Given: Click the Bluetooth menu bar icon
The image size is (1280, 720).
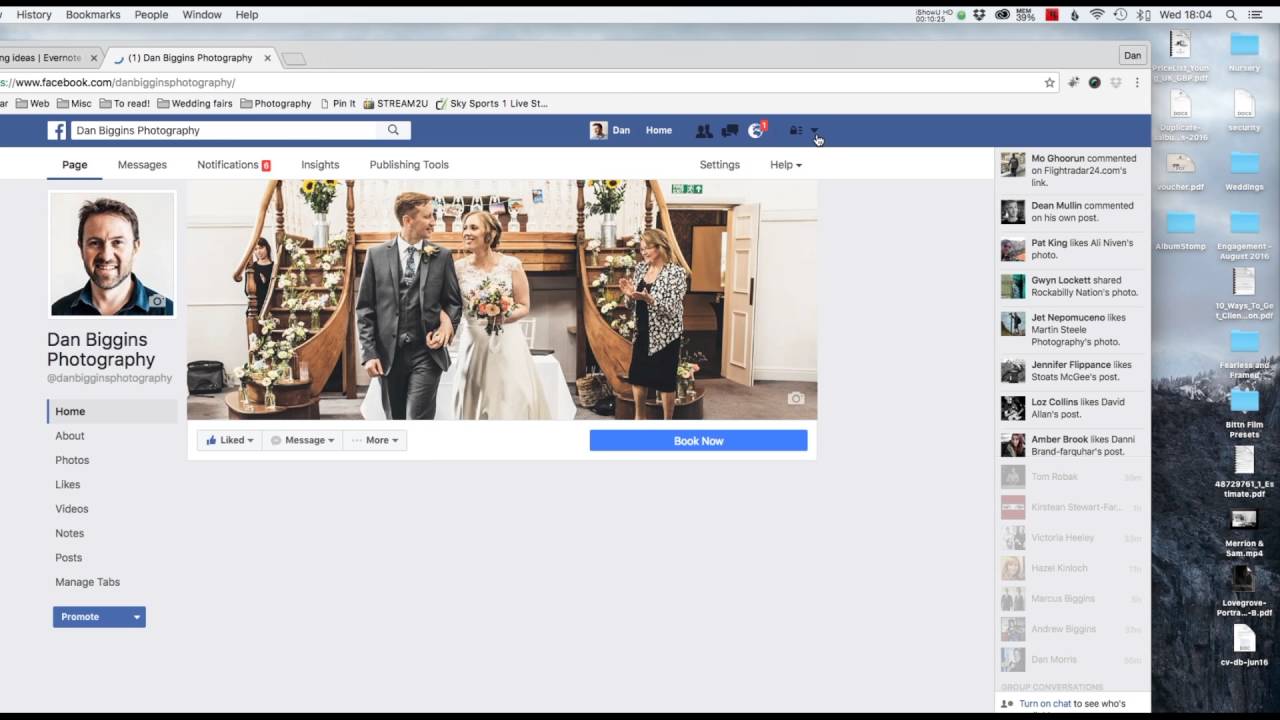Looking at the screenshot, I should [1141, 15].
